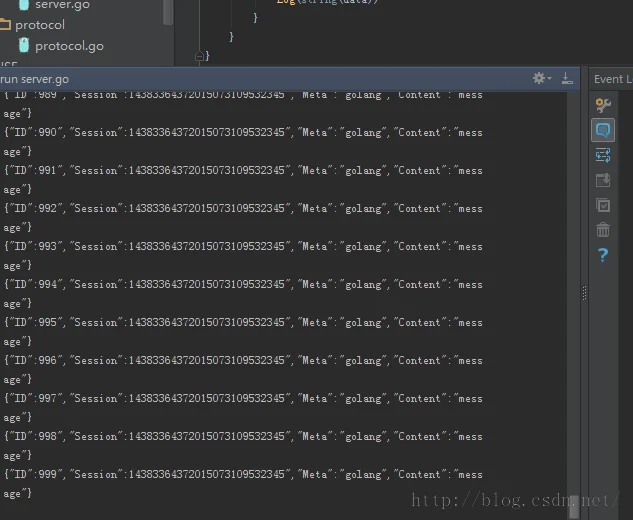This screenshot has height=520, width=633.
Task: Click Mark all as read checkbox icon
Action: [x=603, y=205]
